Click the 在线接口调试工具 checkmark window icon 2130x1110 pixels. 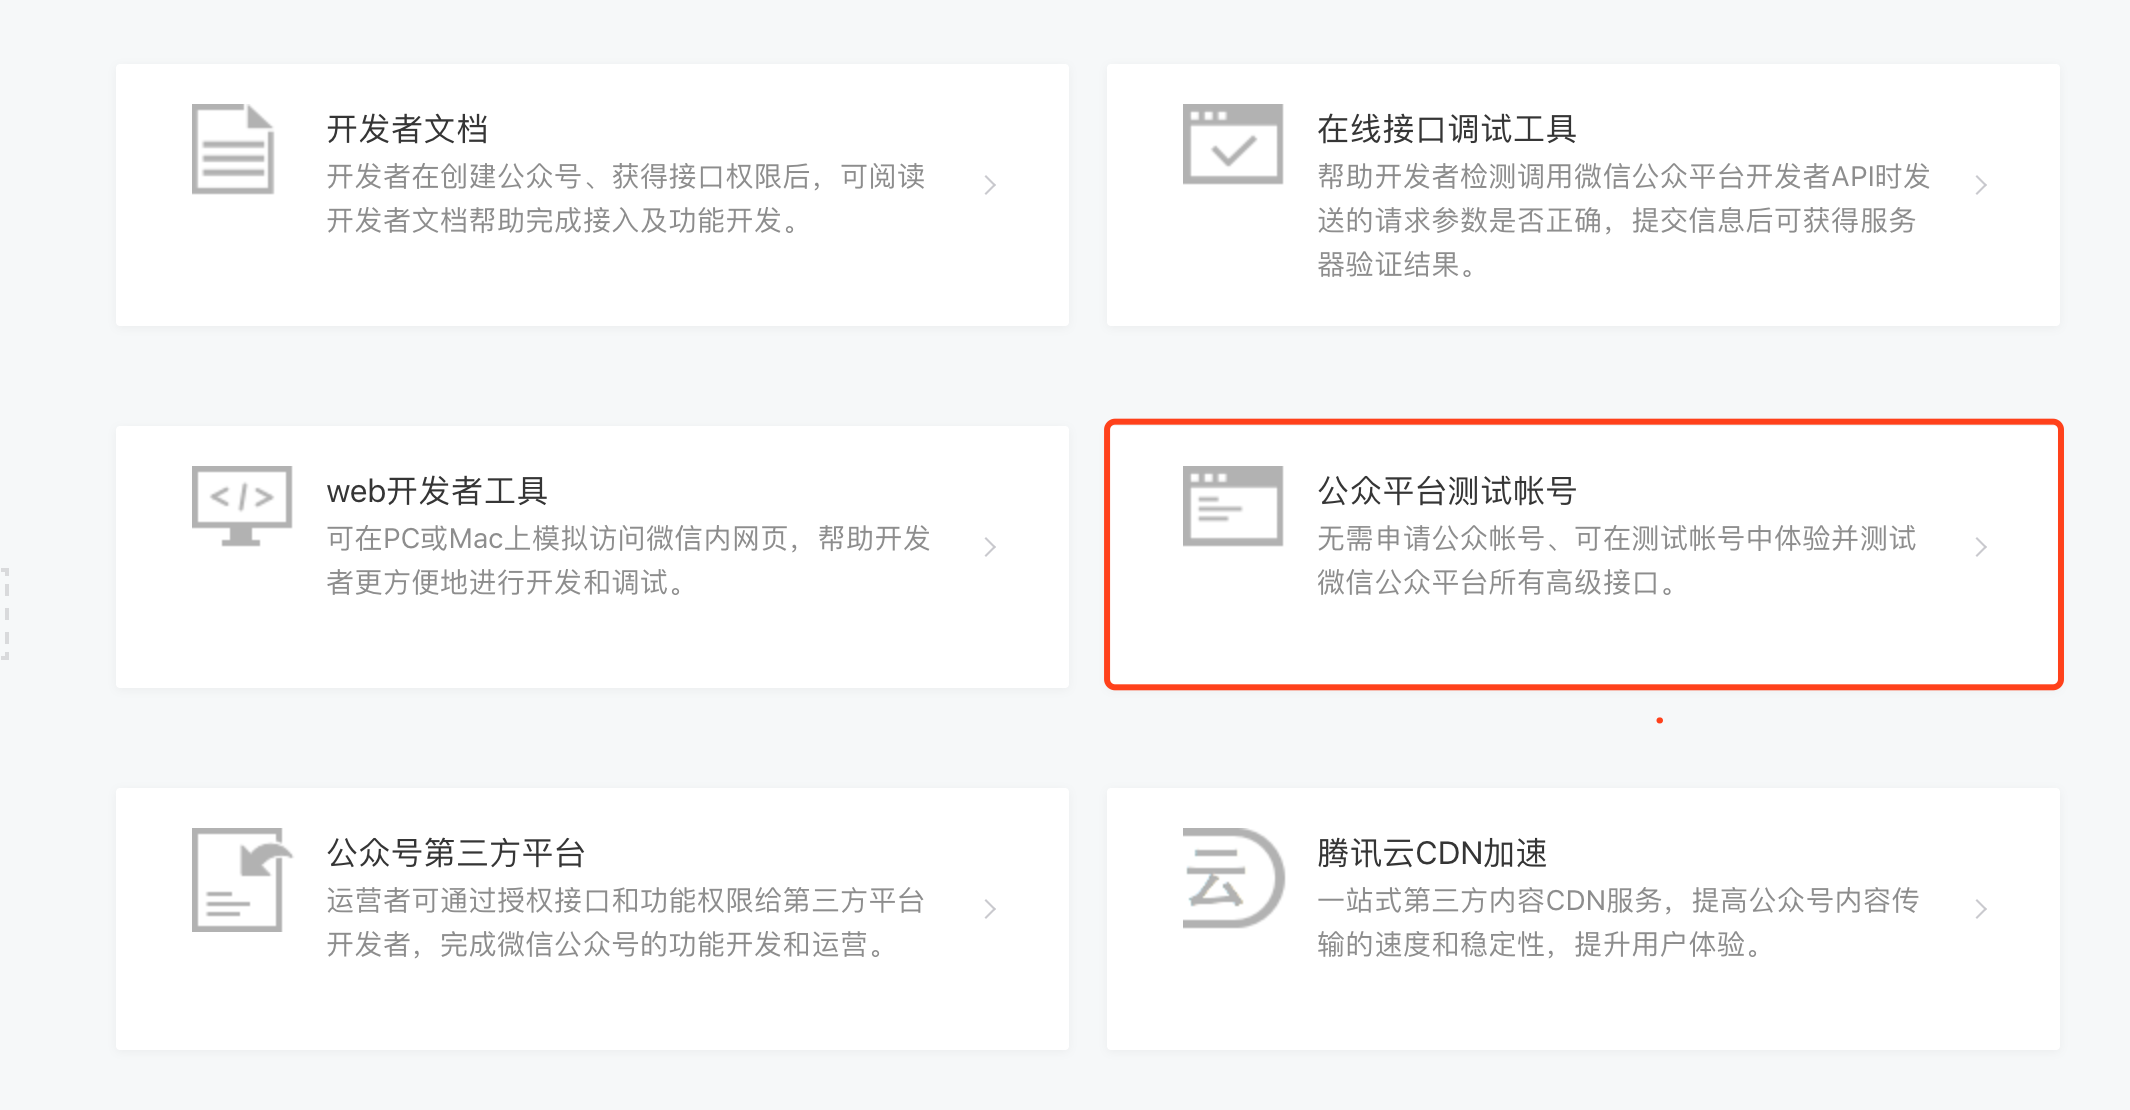[x=1232, y=145]
